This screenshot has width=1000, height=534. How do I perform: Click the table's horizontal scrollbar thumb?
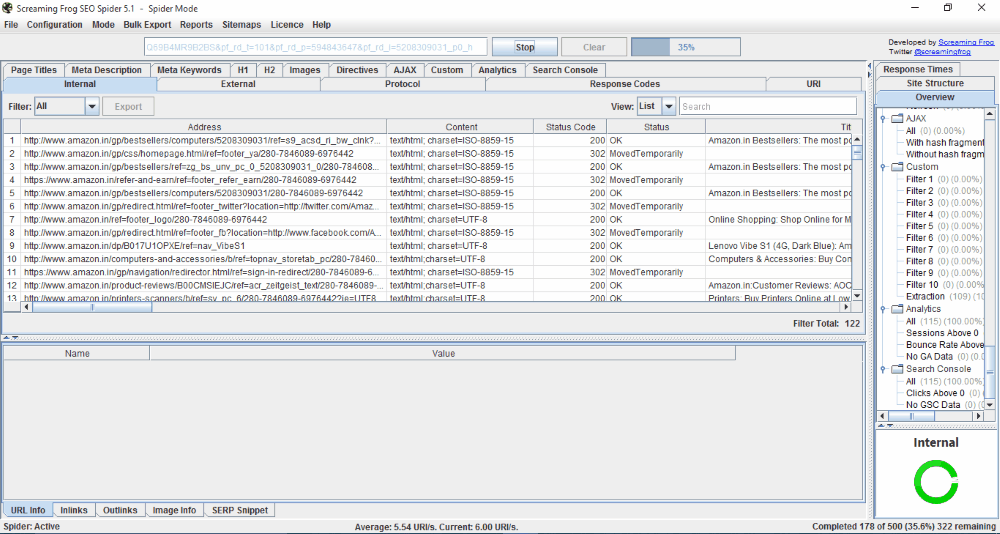pyautogui.click(x=92, y=308)
